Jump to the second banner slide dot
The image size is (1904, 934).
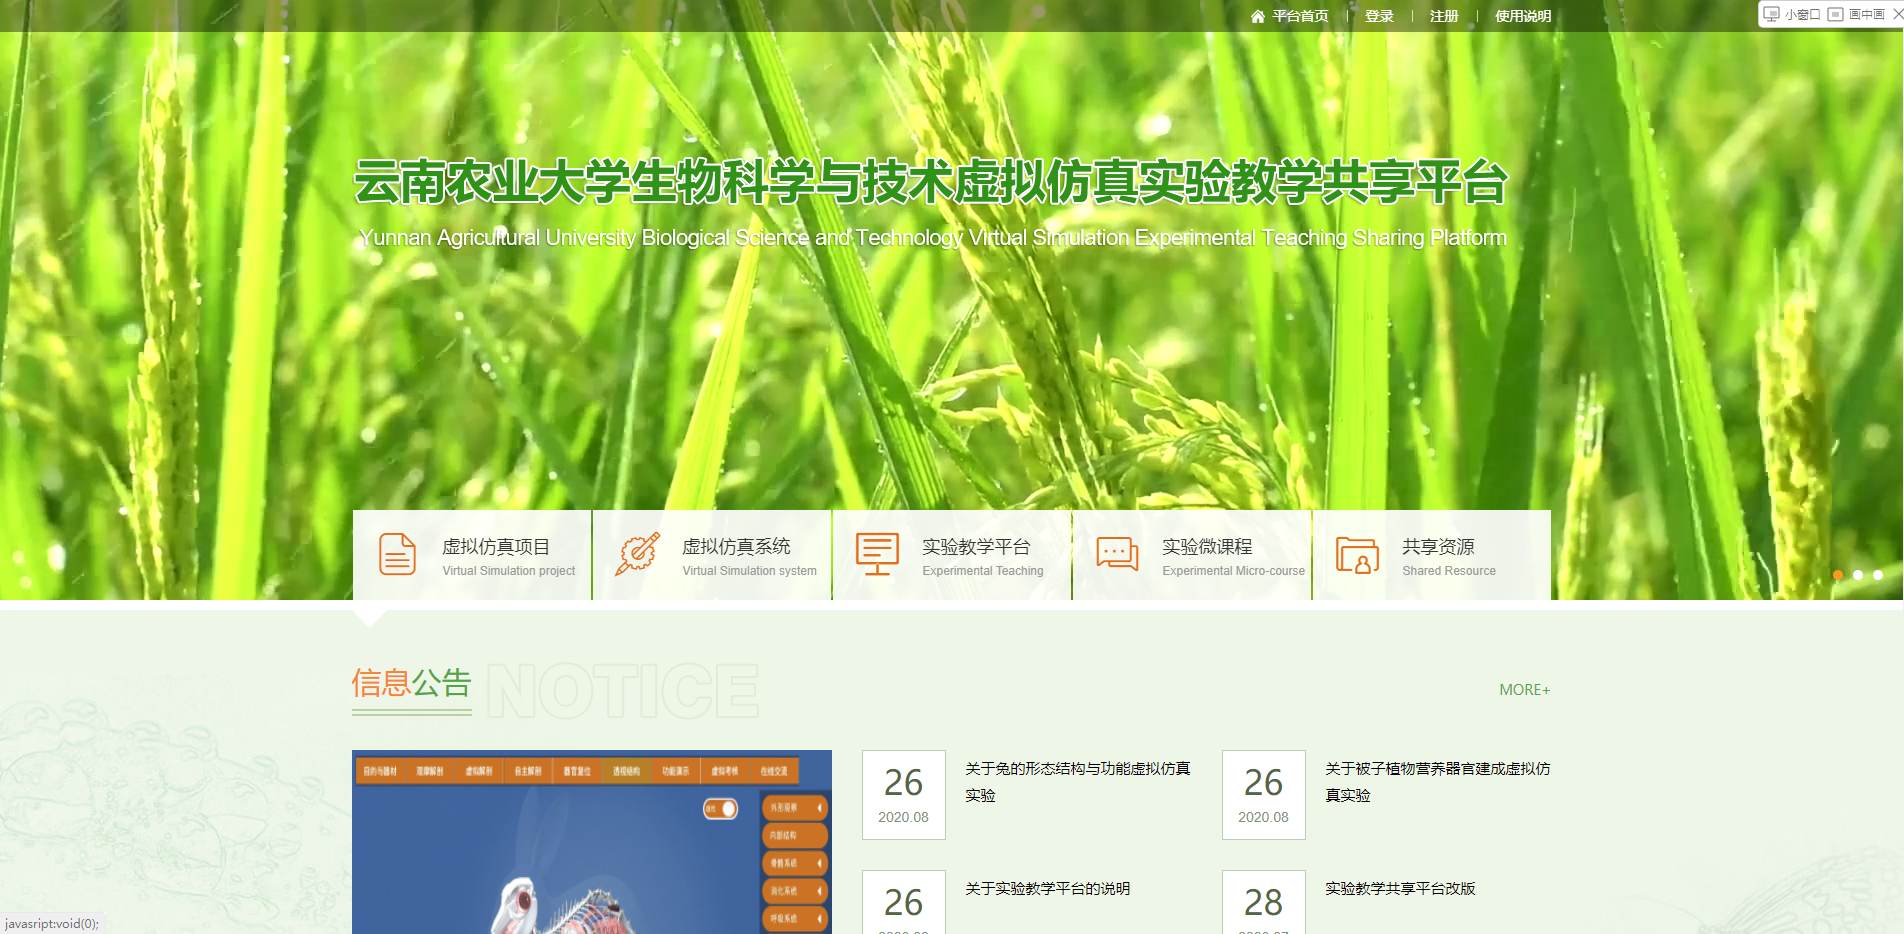click(1858, 575)
